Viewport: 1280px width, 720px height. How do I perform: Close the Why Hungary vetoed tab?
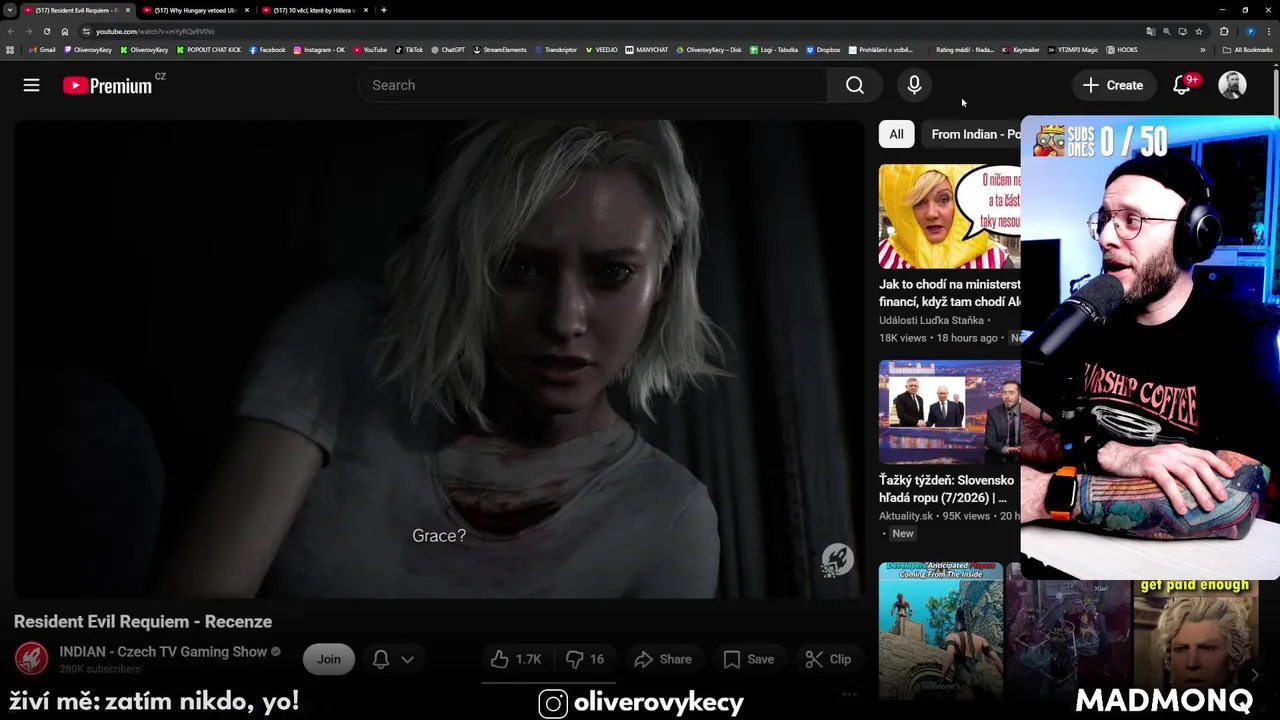(247, 10)
